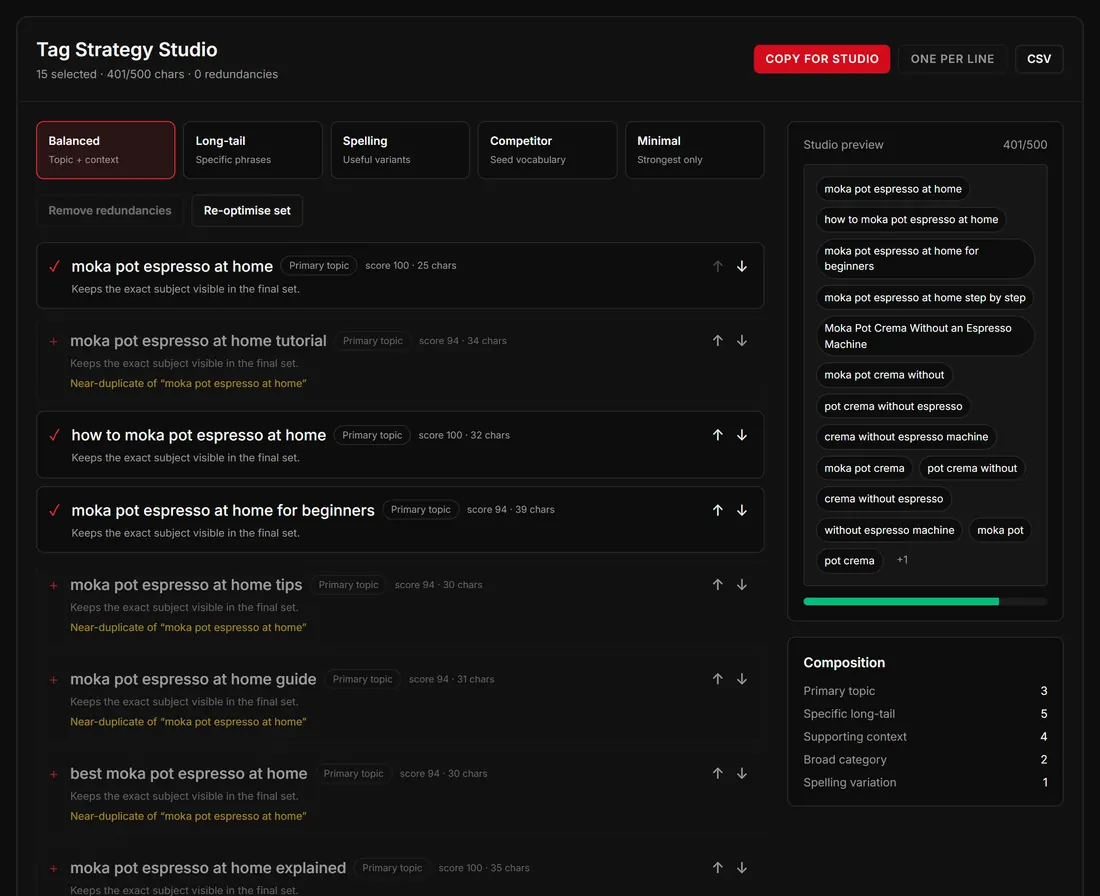Click Remove redundancies button

tap(110, 210)
